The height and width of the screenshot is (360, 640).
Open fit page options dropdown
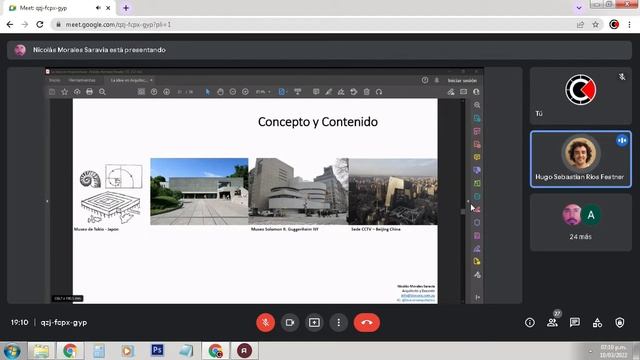coord(282,92)
